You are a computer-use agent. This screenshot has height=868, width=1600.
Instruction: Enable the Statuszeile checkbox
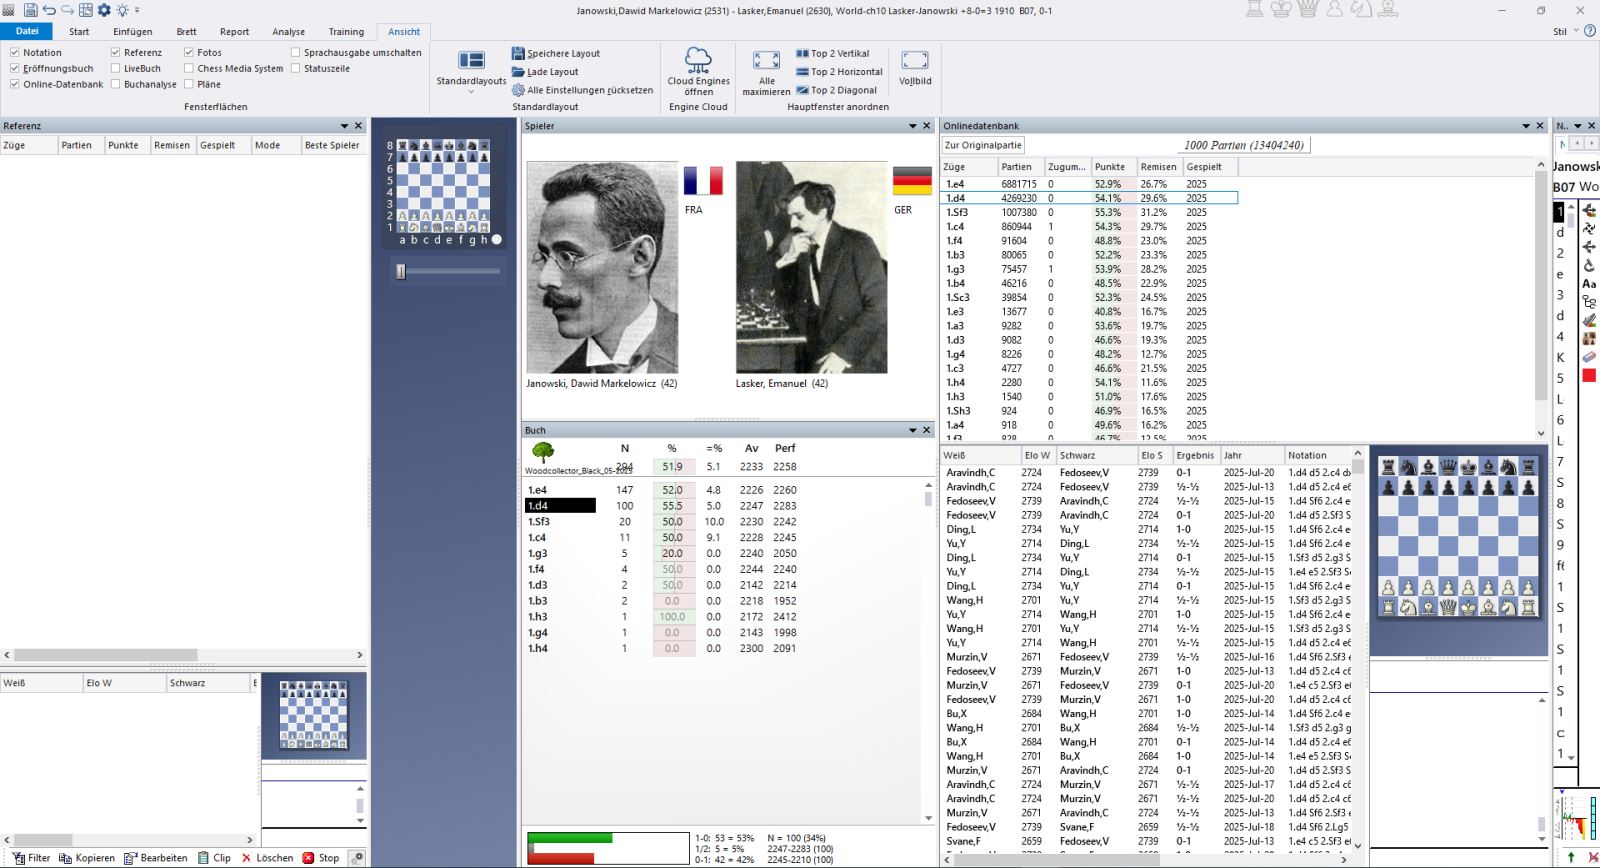(296, 68)
